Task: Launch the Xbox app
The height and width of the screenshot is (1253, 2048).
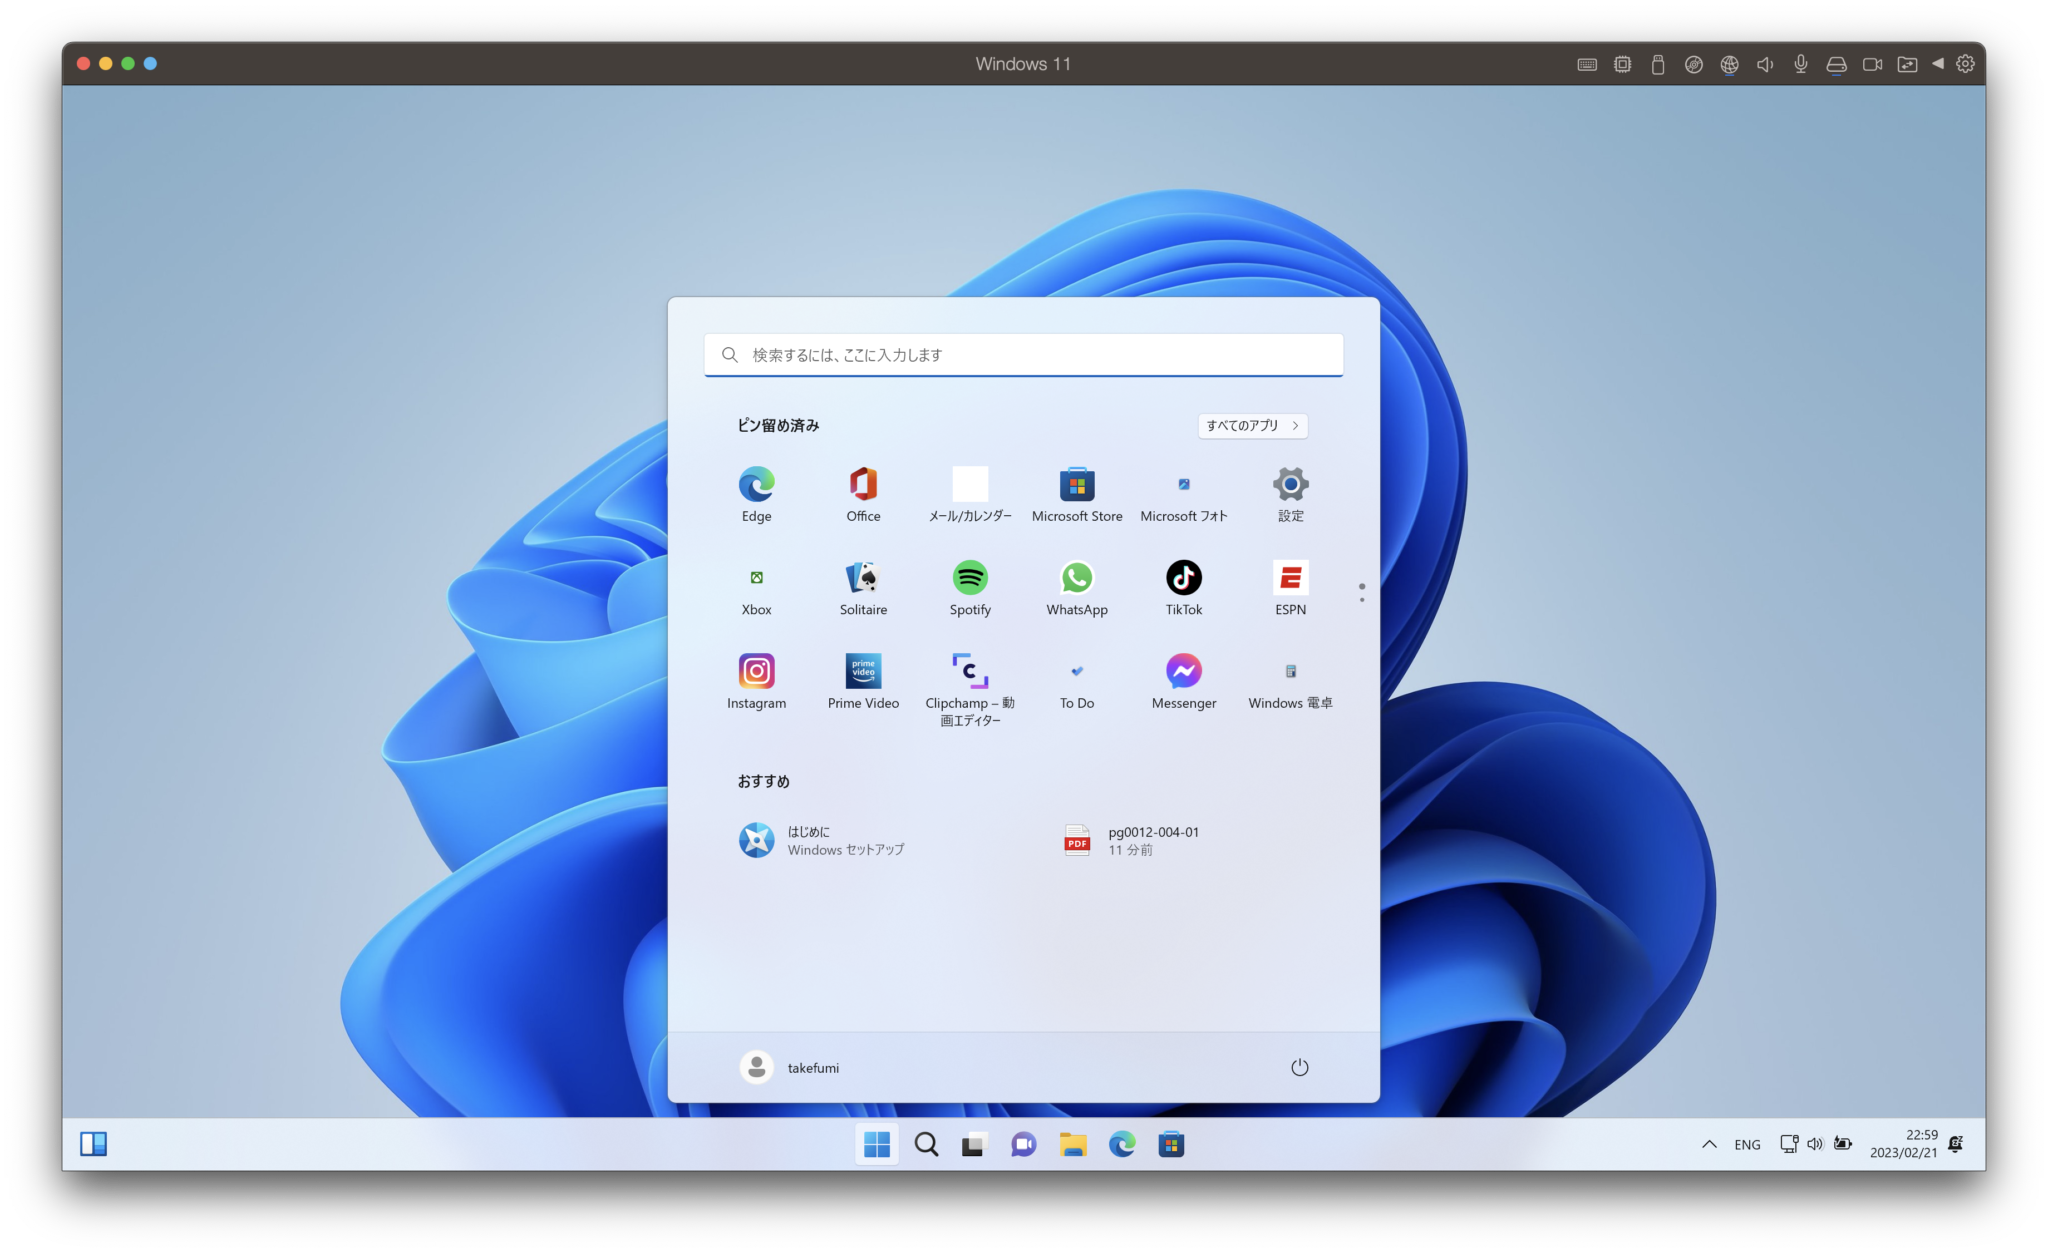Action: coord(756,588)
